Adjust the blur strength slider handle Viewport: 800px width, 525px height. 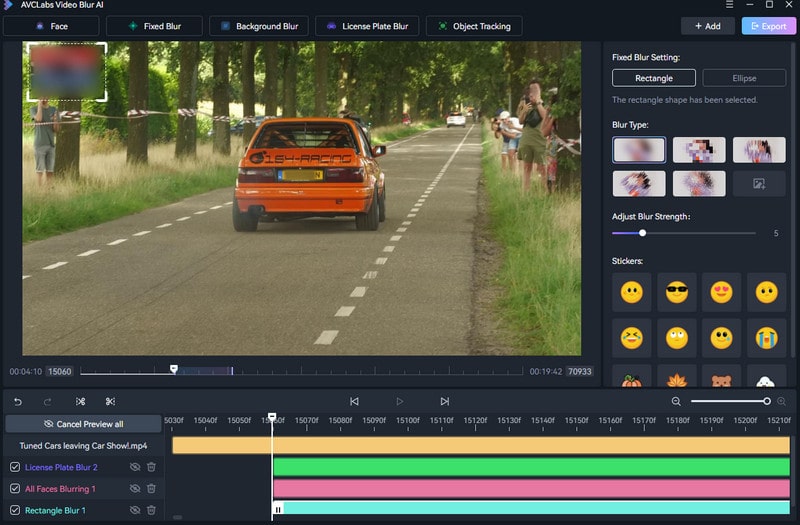[642, 233]
